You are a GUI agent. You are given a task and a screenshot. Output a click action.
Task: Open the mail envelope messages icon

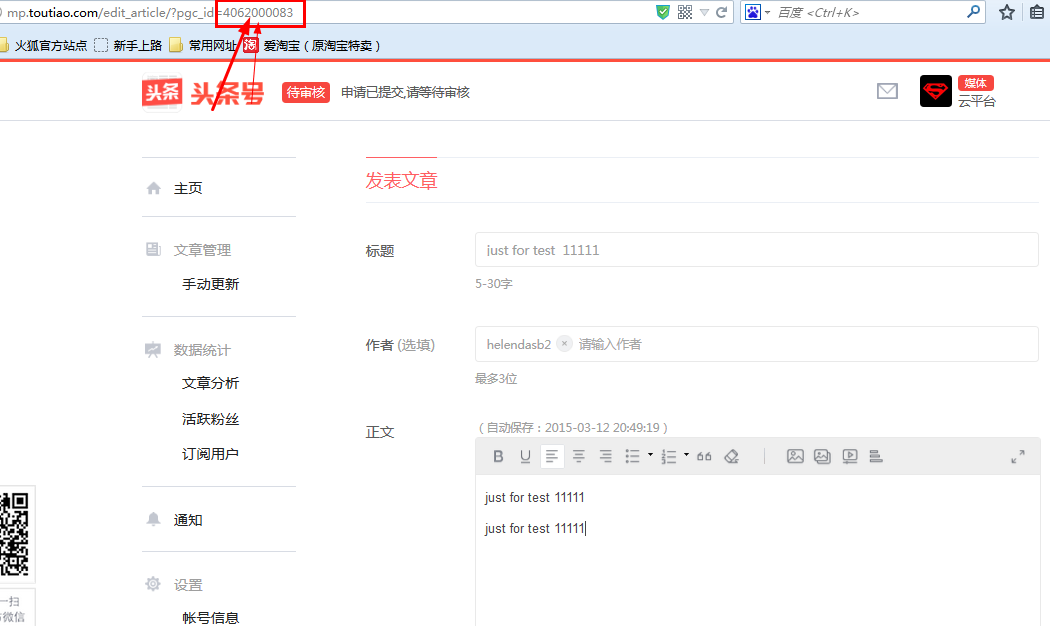point(887,91)
